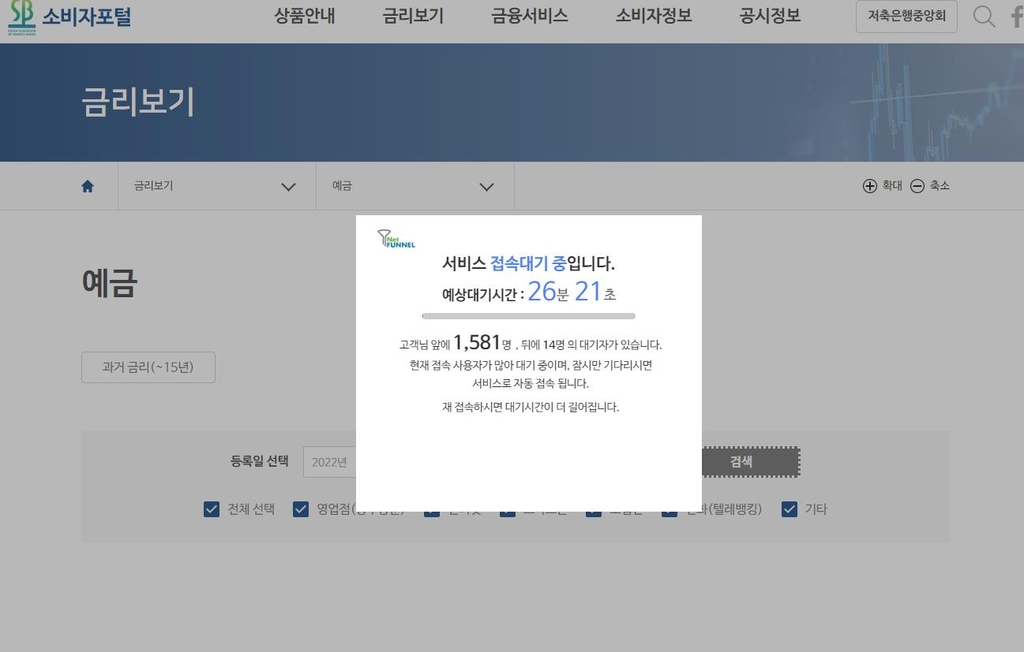This screenshot has width=1024, height=652.
Task: Click the 검색 button
Action: pos(741,462)
